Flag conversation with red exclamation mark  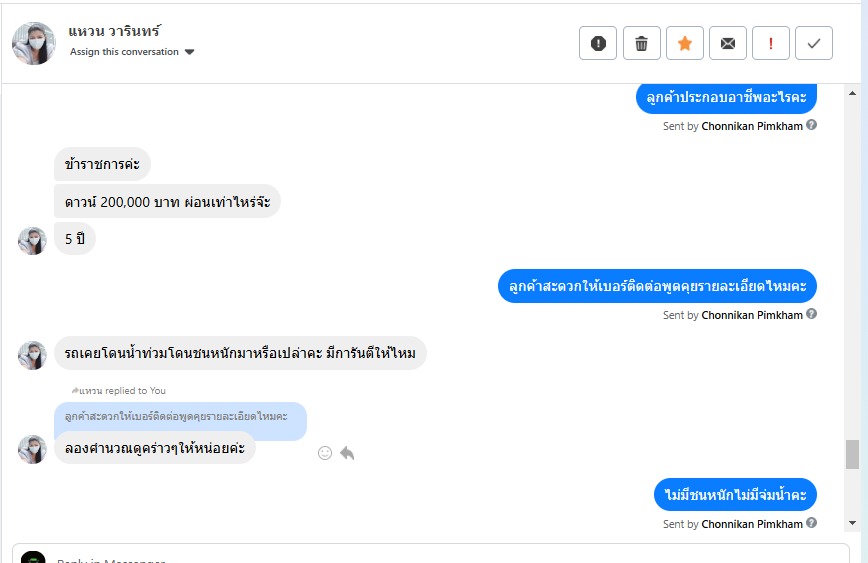(x=771, y=43)
